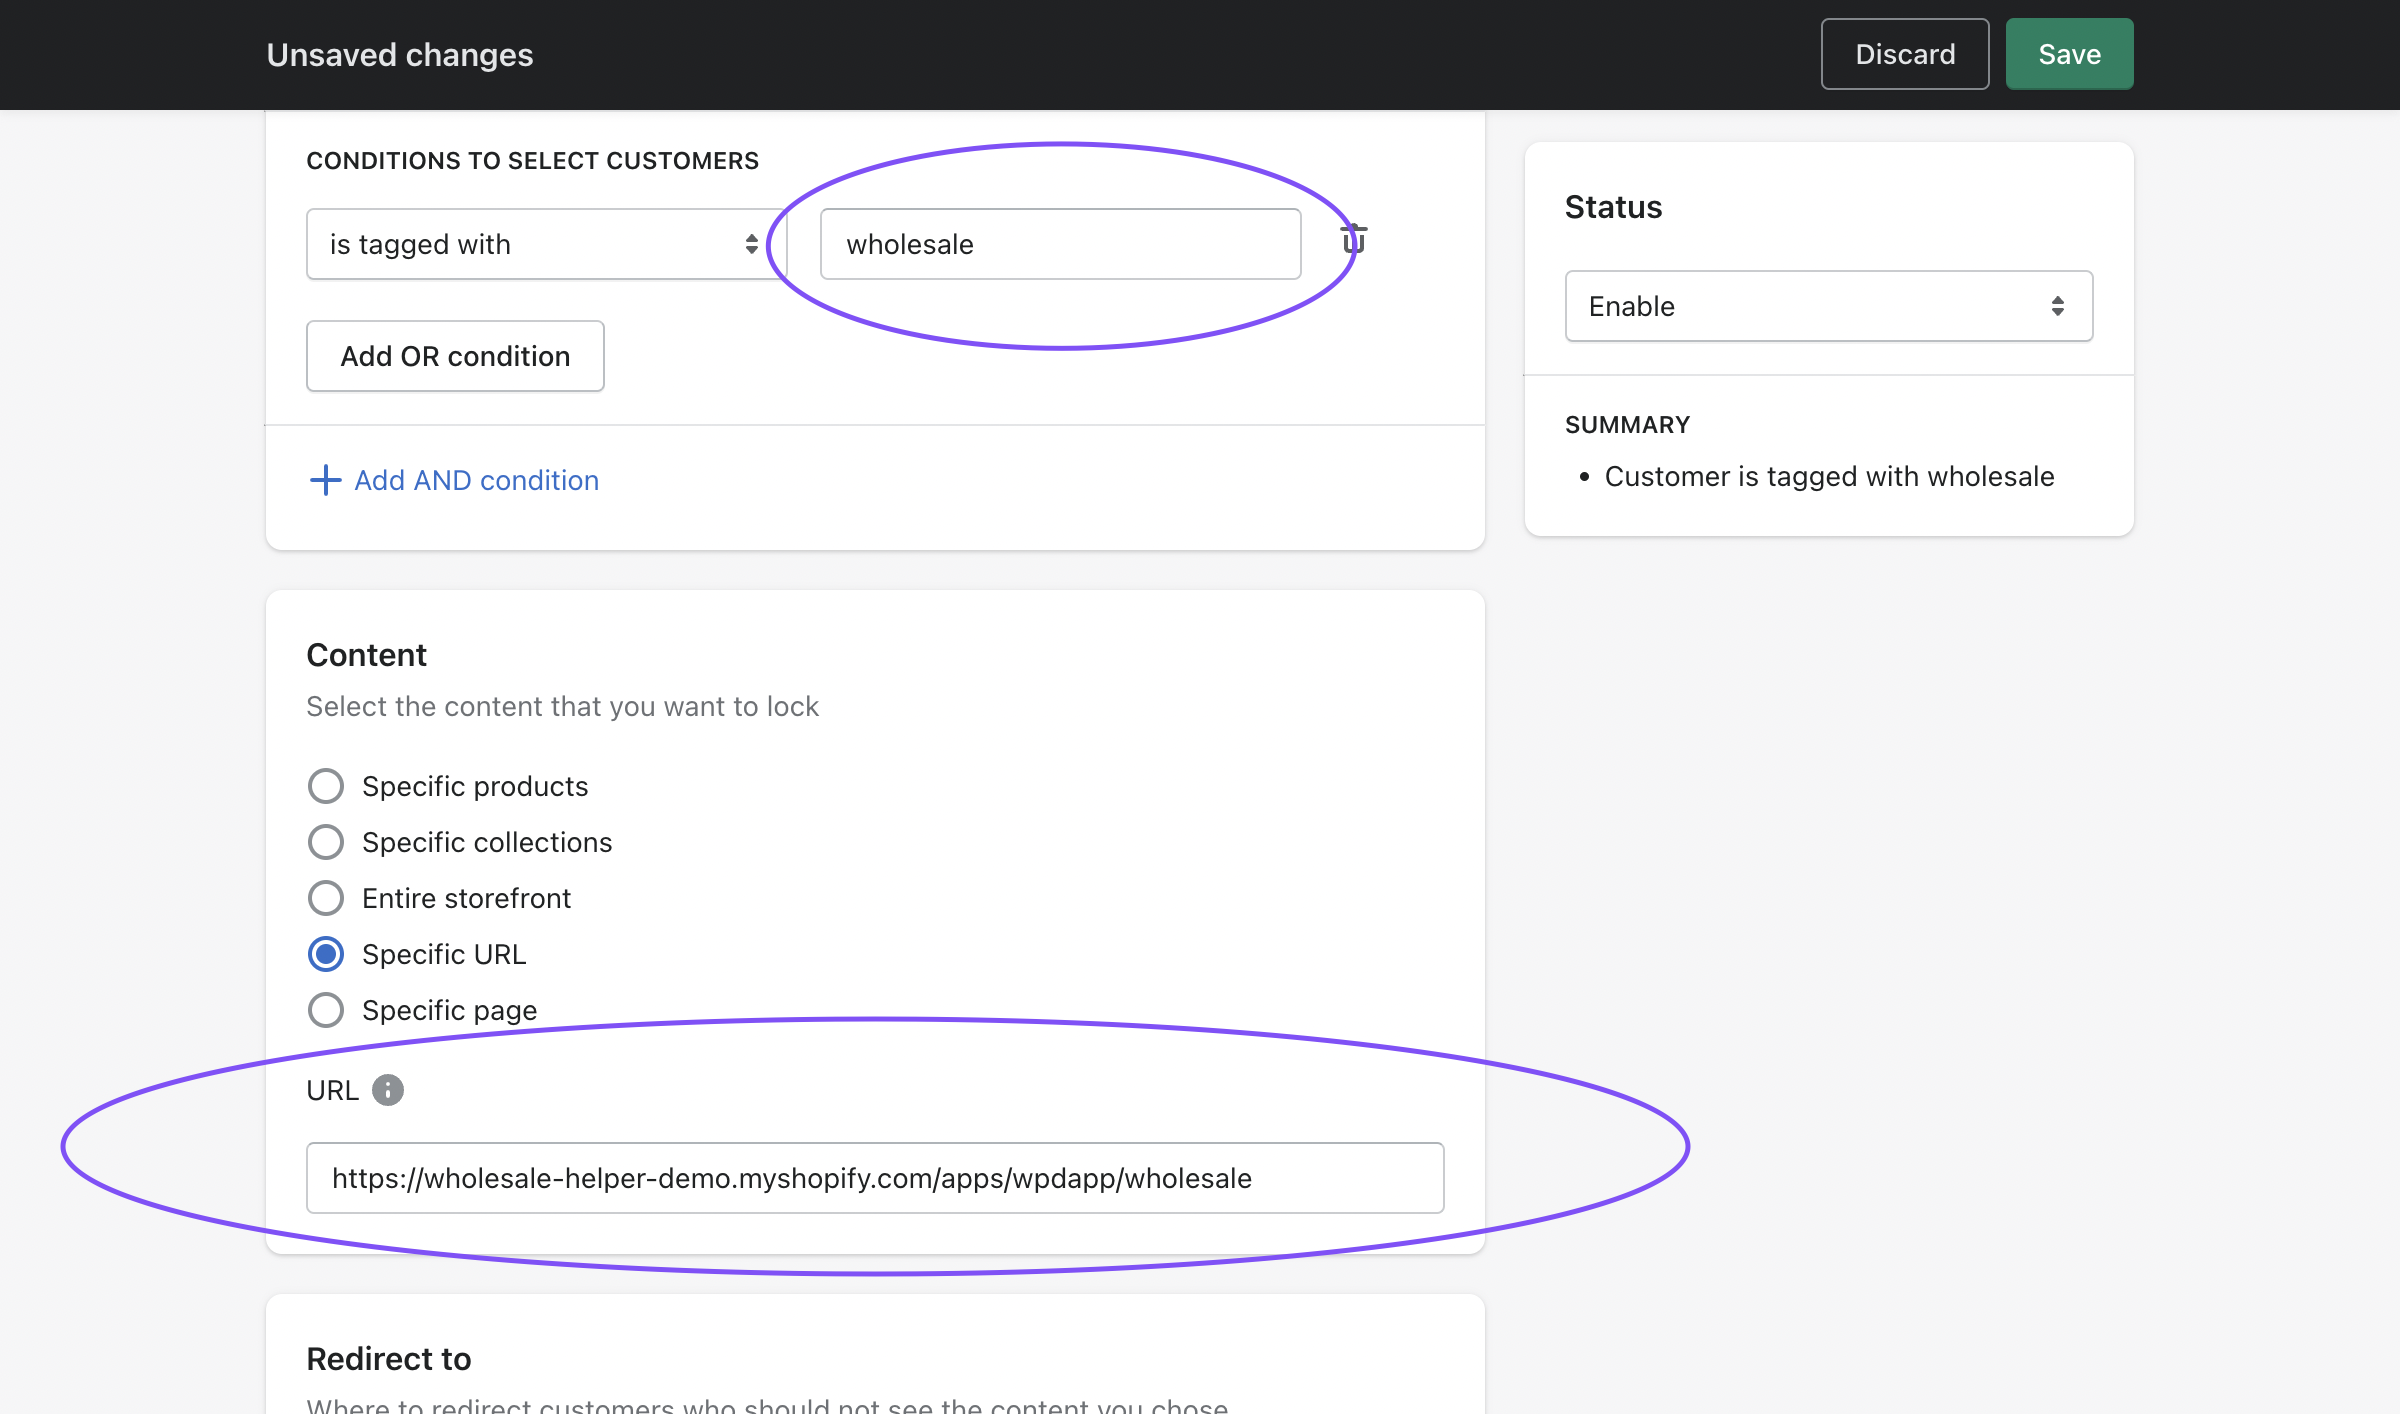Image resolution: width=2400 pixels, height=1414 pixels.
Task: Click the Redirect to heading
Action: pyautogui.click(x=389, y=1359)
